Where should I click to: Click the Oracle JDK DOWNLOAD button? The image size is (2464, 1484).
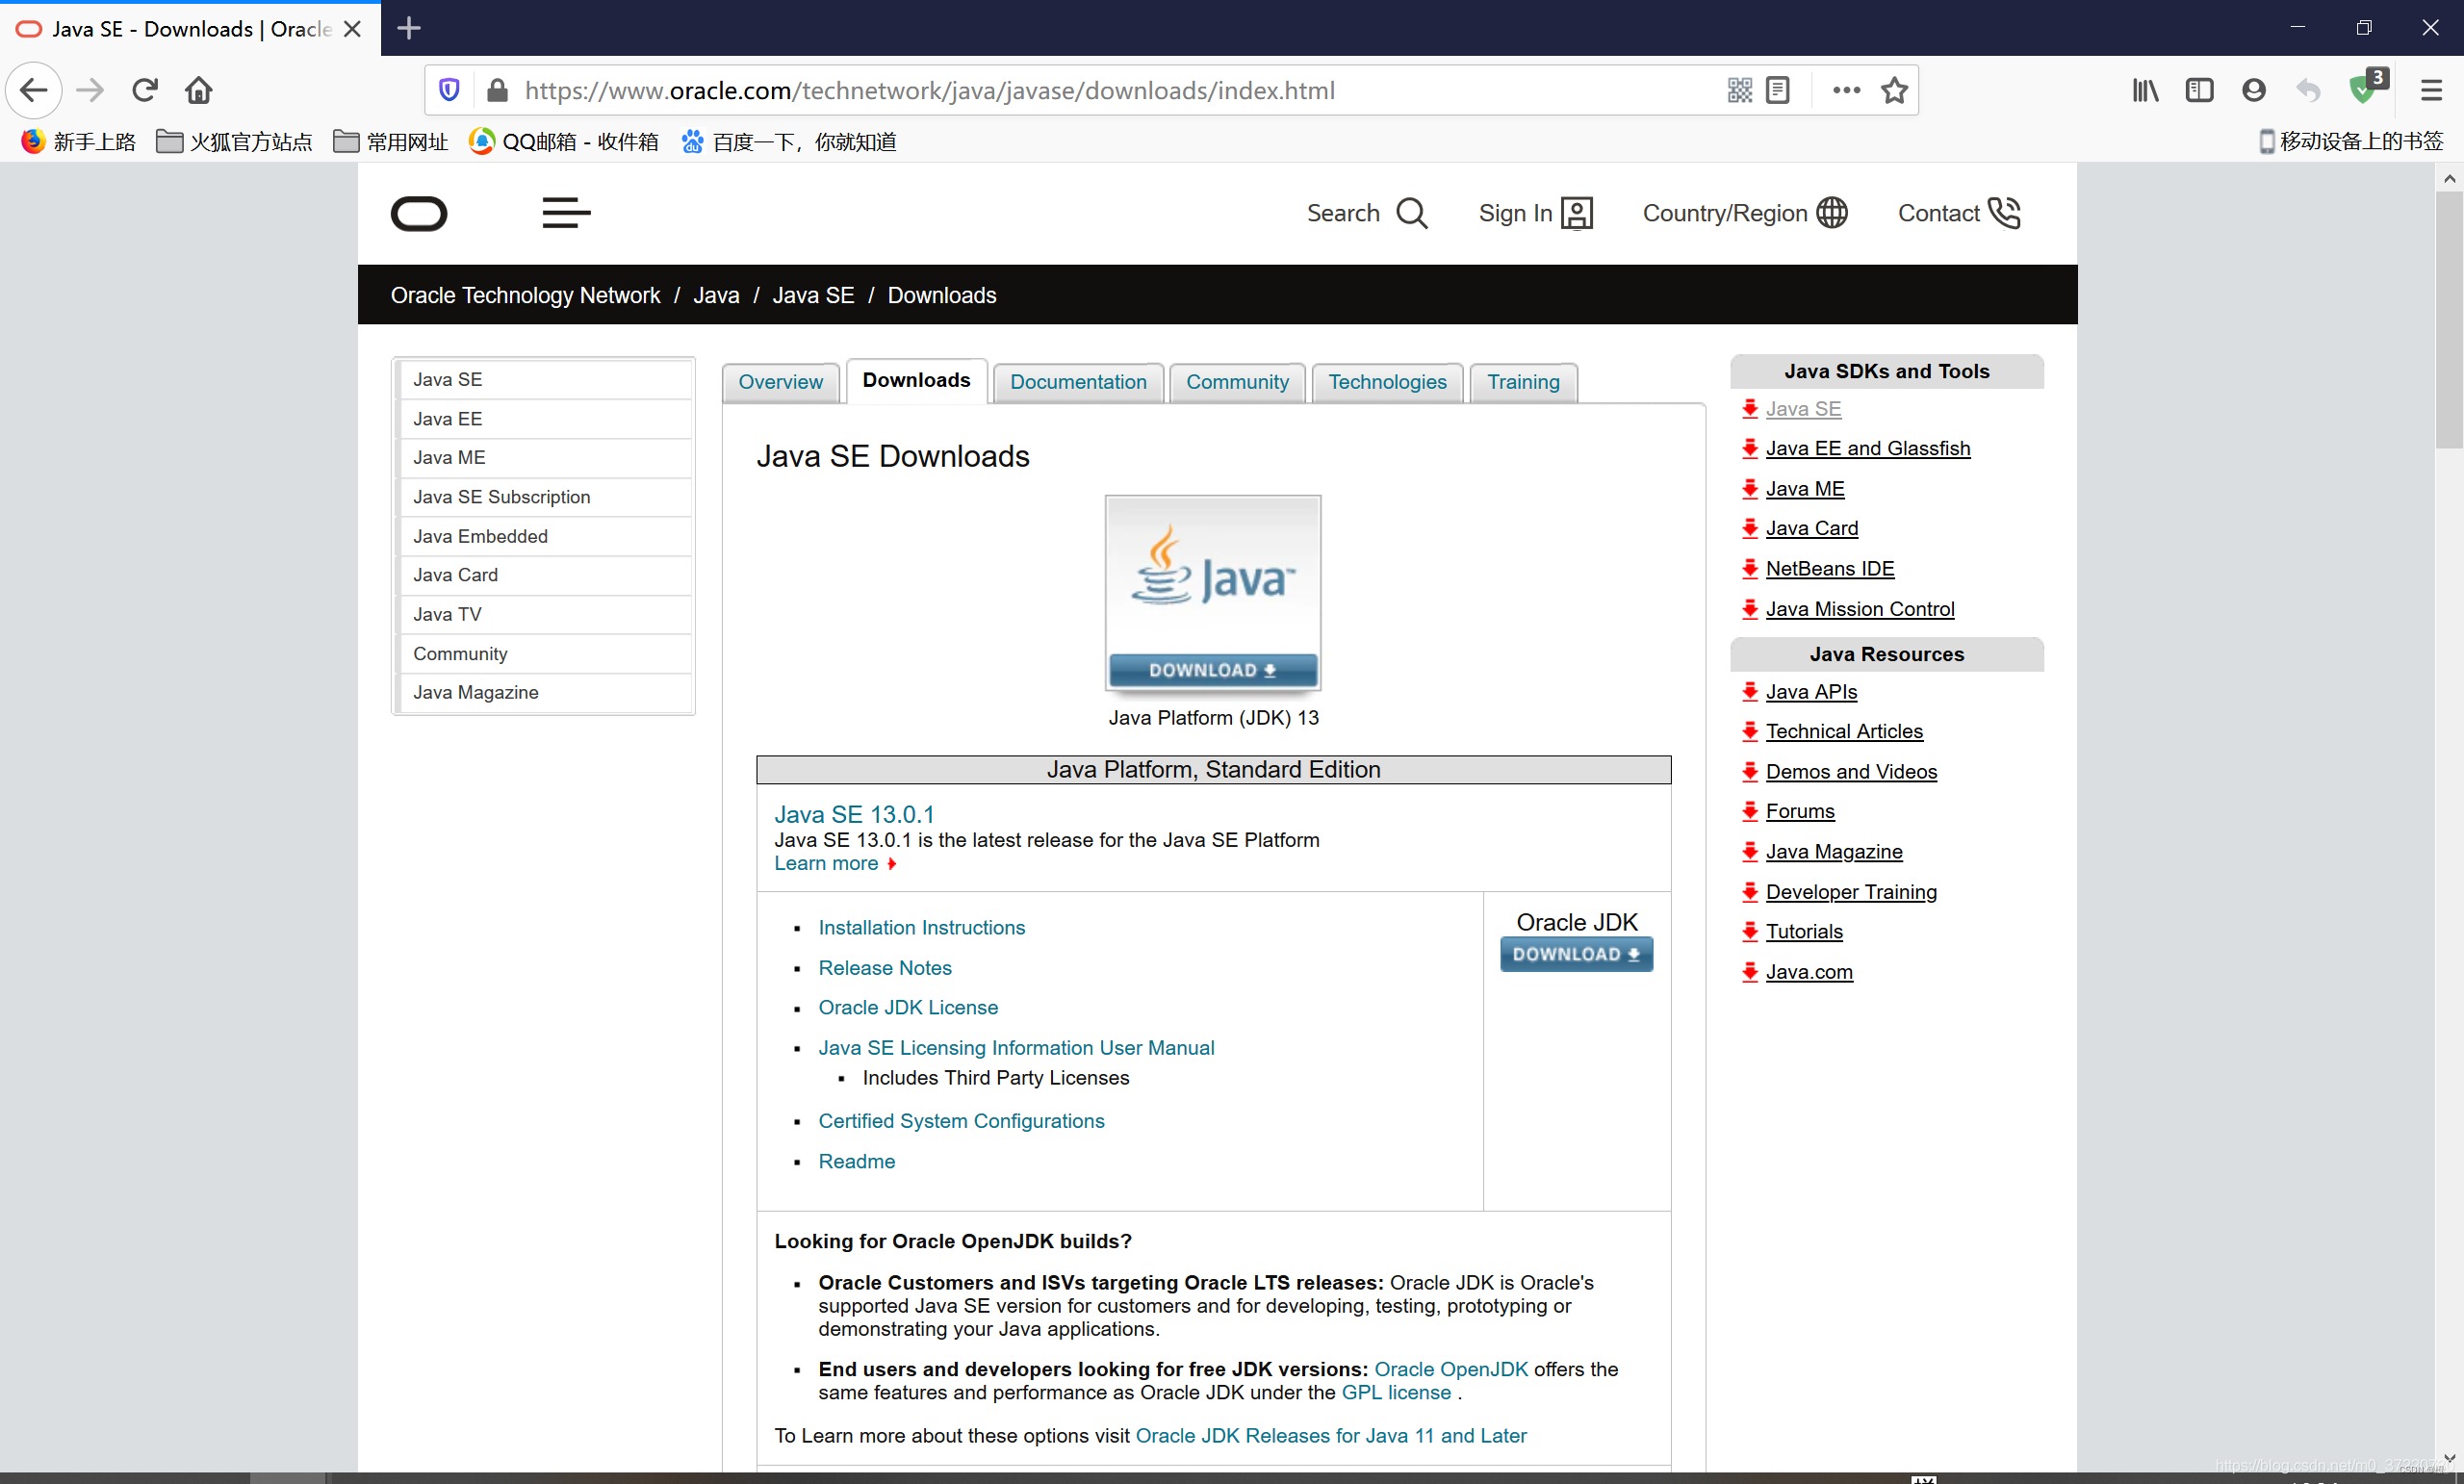pos(1576,954)
